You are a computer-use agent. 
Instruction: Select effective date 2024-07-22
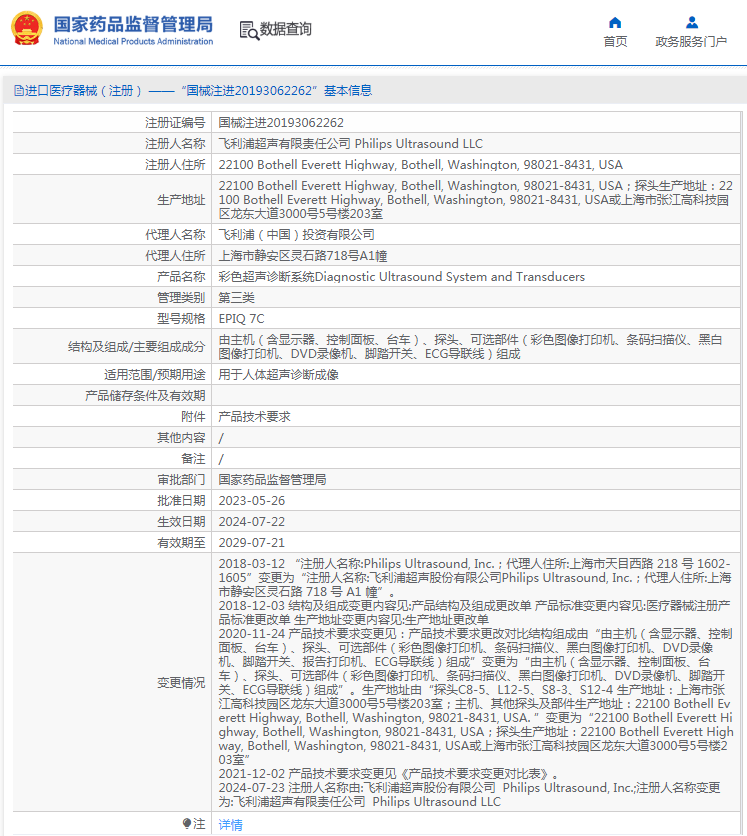click(252, 521)
